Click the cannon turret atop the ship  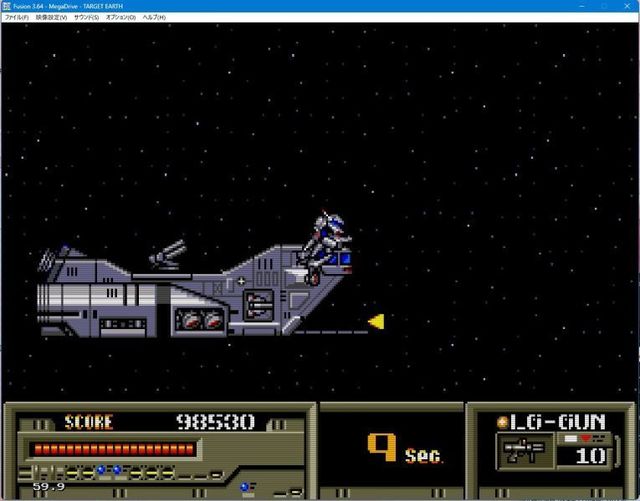(x=168, y=255)
